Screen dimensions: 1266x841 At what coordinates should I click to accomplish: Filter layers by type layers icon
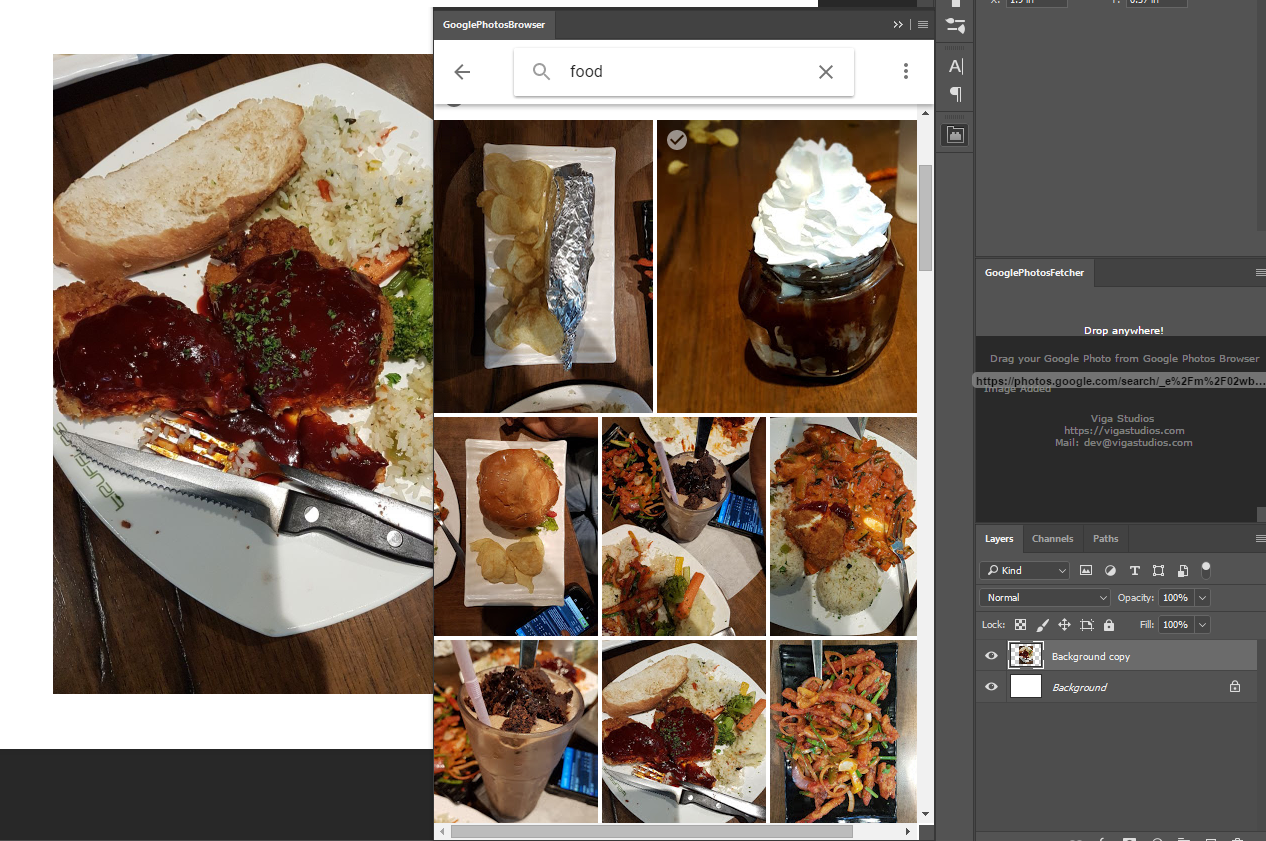point(1134,570)
